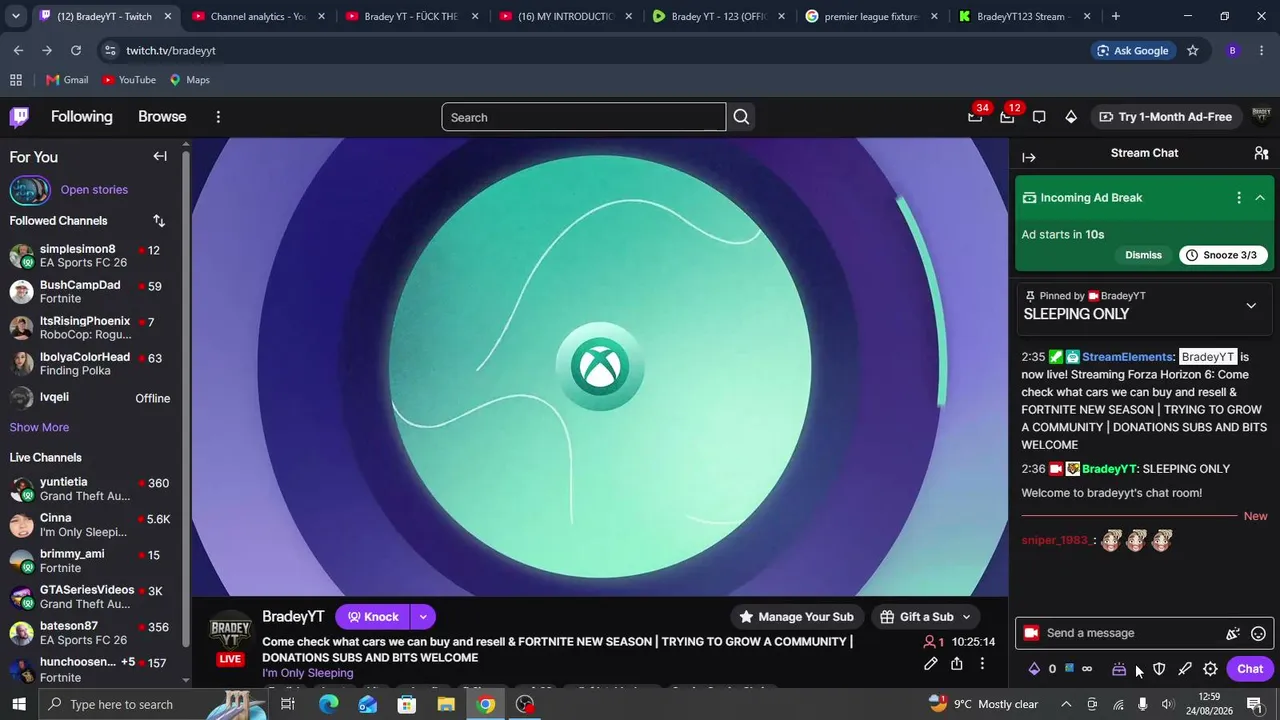Image resolution: width=1280 pixels, height=720 pixels.
Task: Click the Manage Your Sub button
Action: pyautogui.click(x=796, y=617)
